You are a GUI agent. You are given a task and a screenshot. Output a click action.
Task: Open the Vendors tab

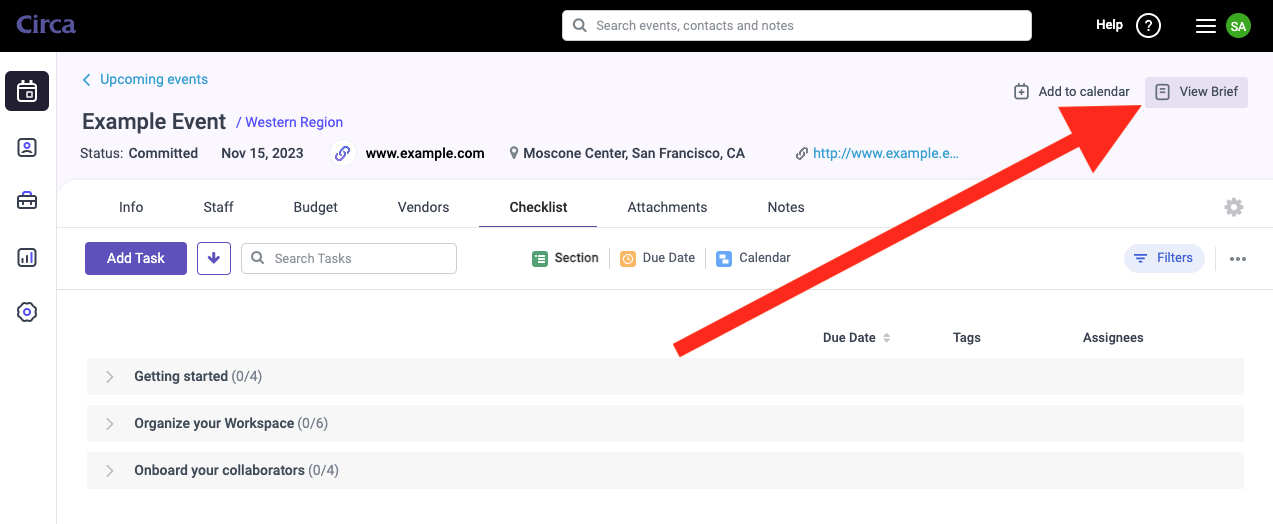pos(423,207)
